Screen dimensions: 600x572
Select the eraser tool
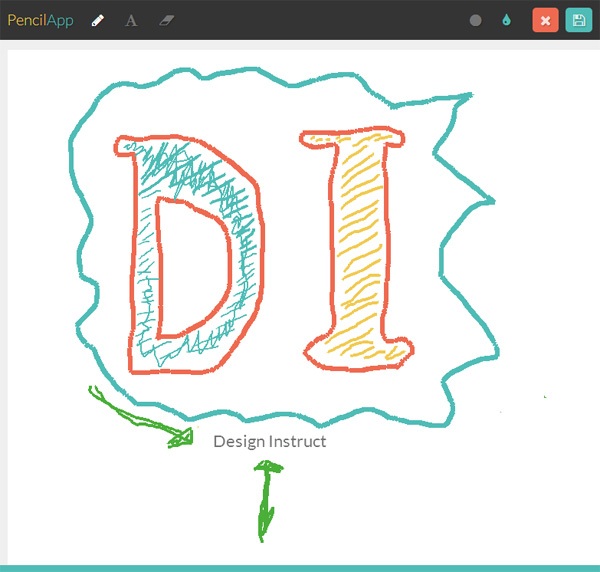[x=167, y=20]
